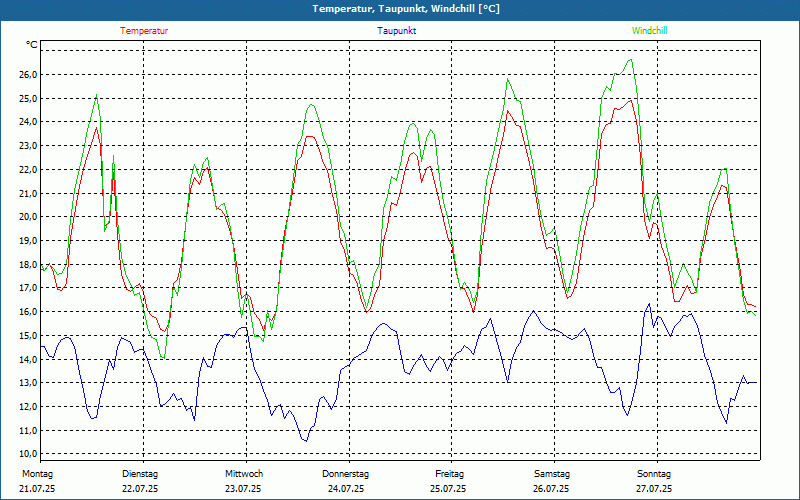Screen dimensions: 800x500
Task: Click the green Windchill legend label
Action: point(649,31)
